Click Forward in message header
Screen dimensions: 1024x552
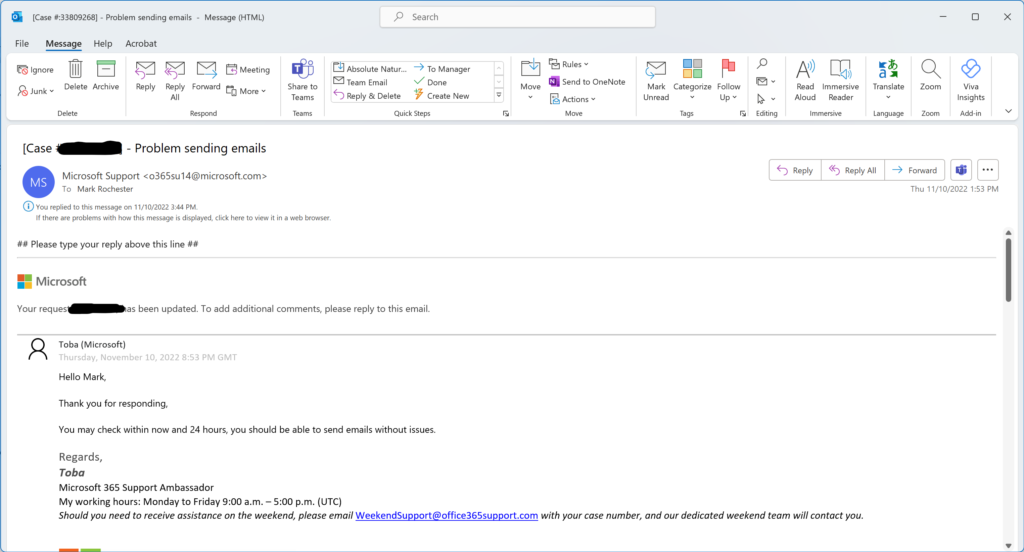coord(915,170)
